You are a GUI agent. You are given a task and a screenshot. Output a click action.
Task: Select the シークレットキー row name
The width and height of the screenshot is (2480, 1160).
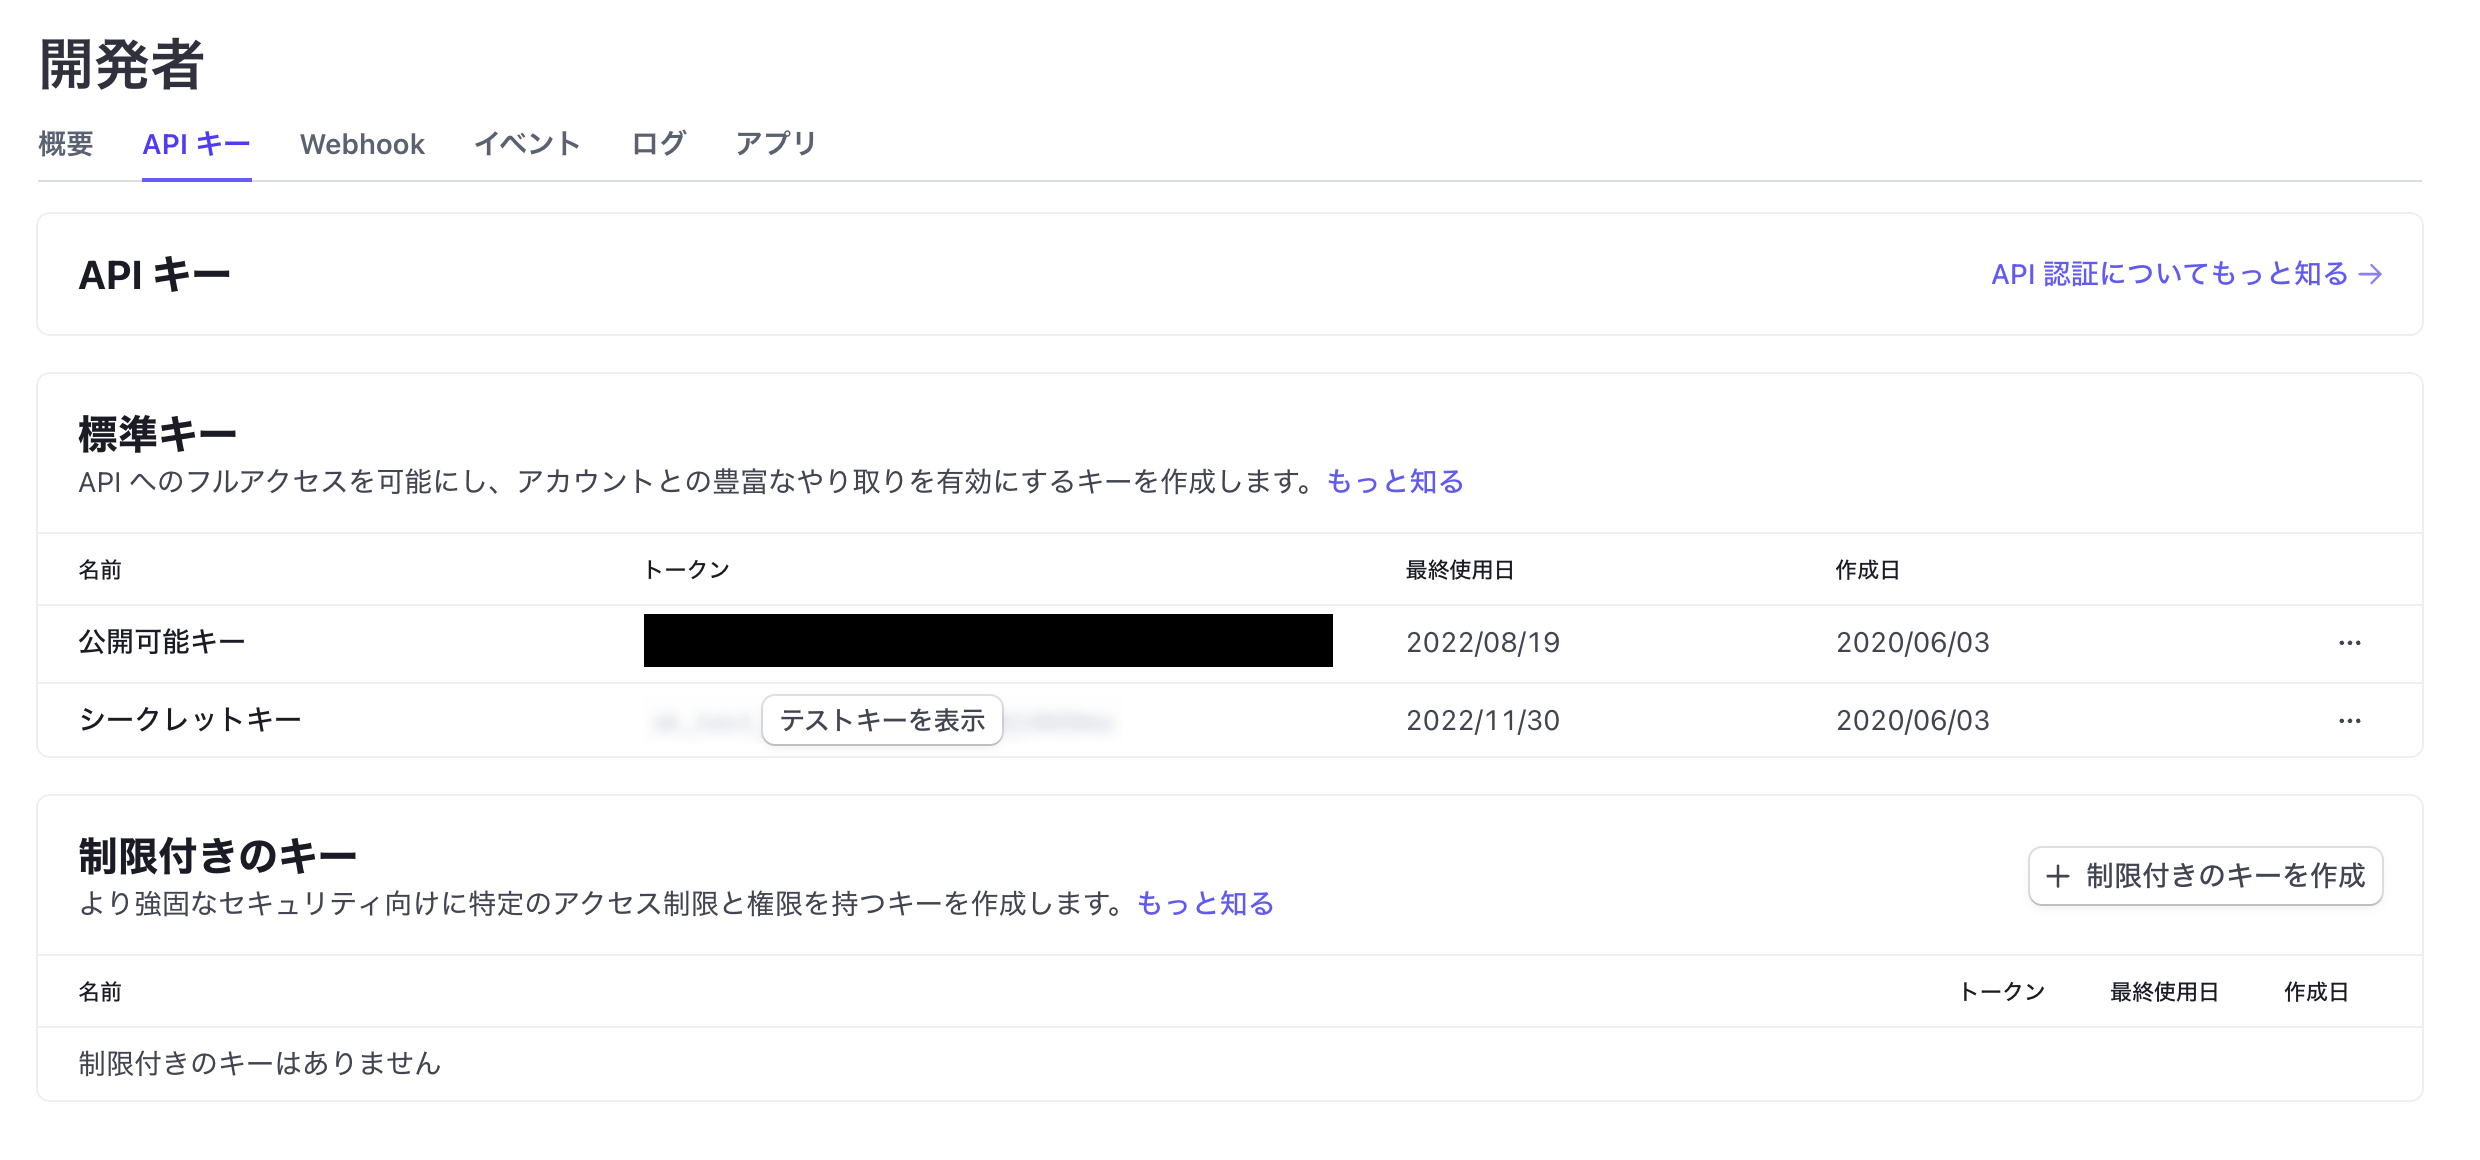tap(190, 720)
